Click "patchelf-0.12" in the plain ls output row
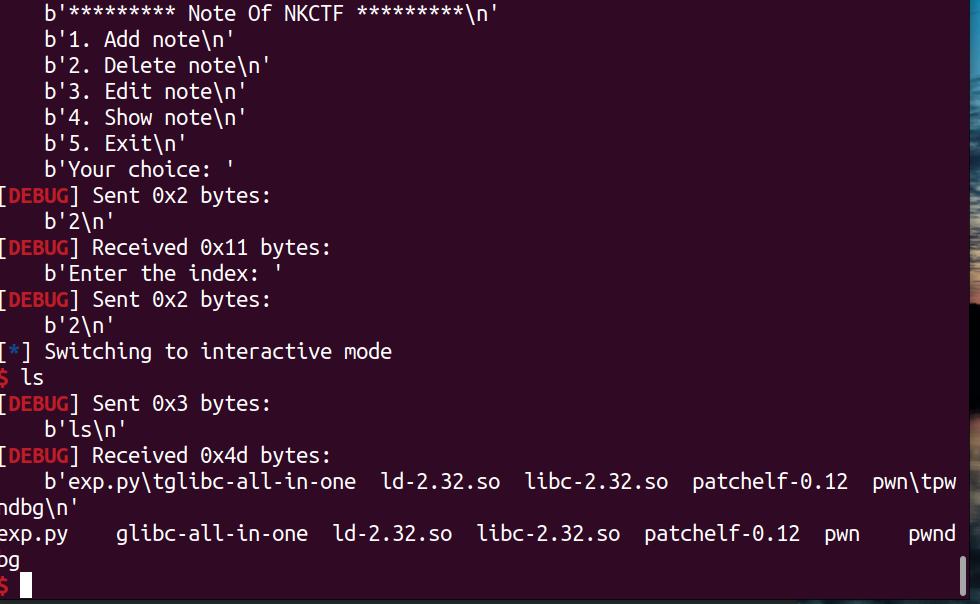The height and width of the screenshot is (604, 980). coord(722,534)
